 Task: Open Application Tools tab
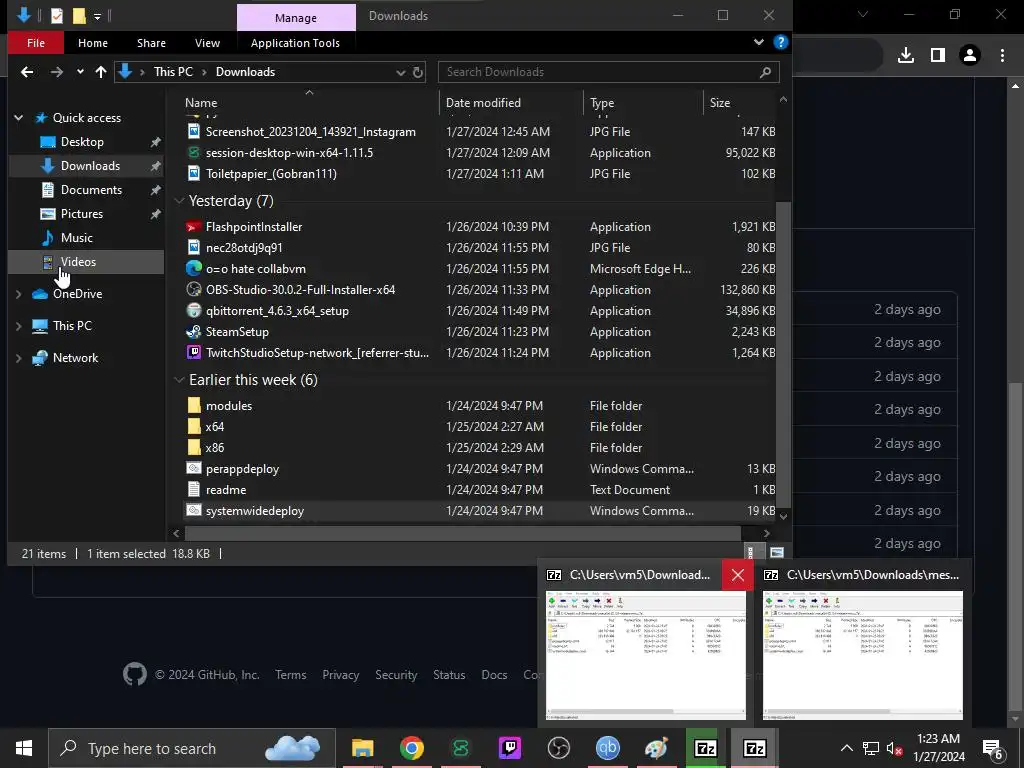295,43
